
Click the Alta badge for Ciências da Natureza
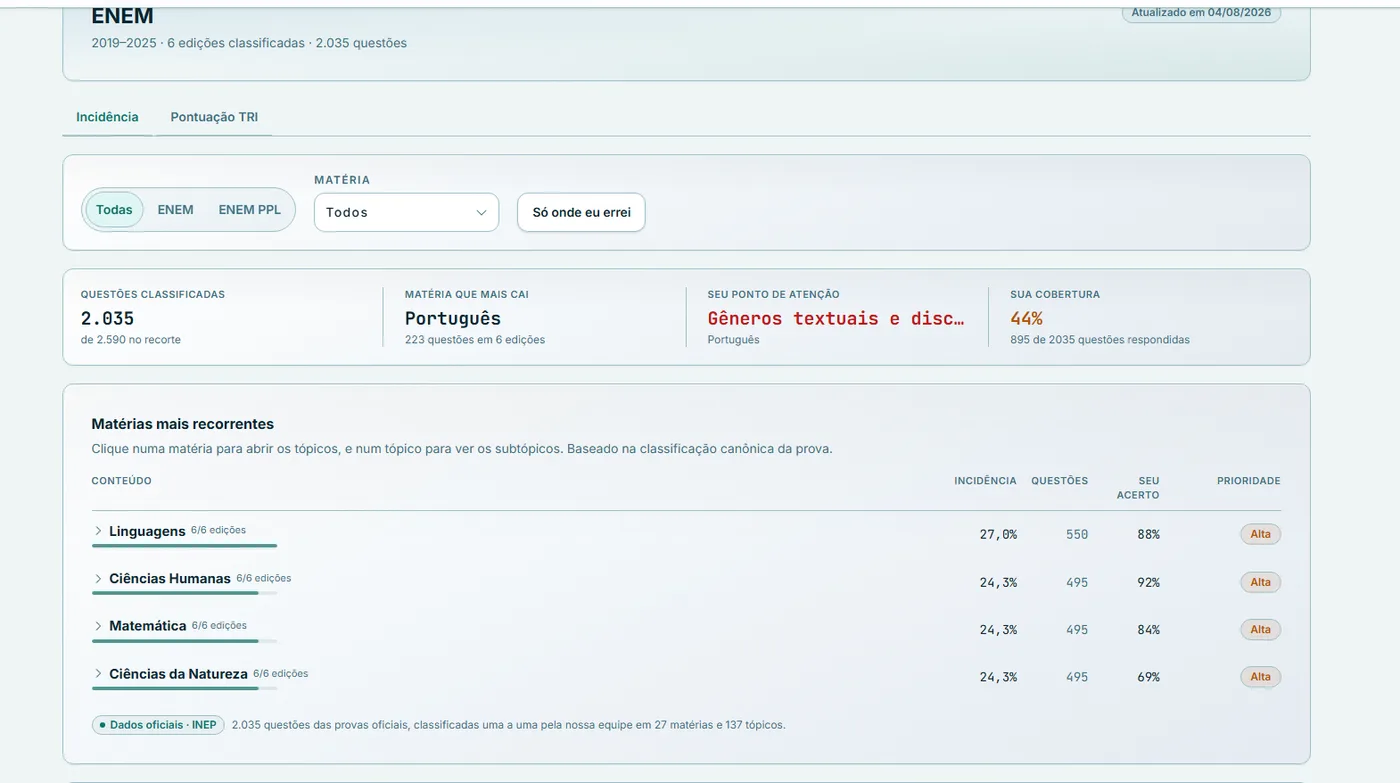point(1261,677)
